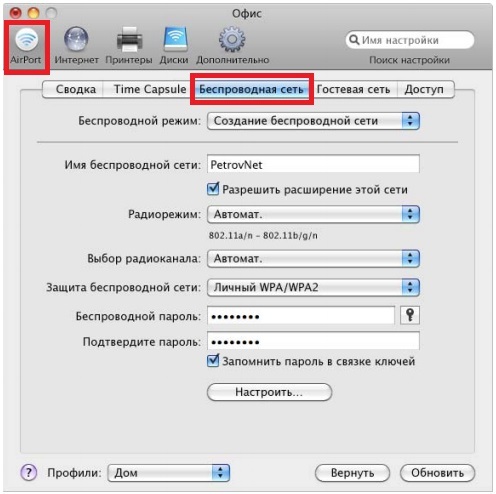
Task: Click the key icon beside password field
Action: point(410,315)
